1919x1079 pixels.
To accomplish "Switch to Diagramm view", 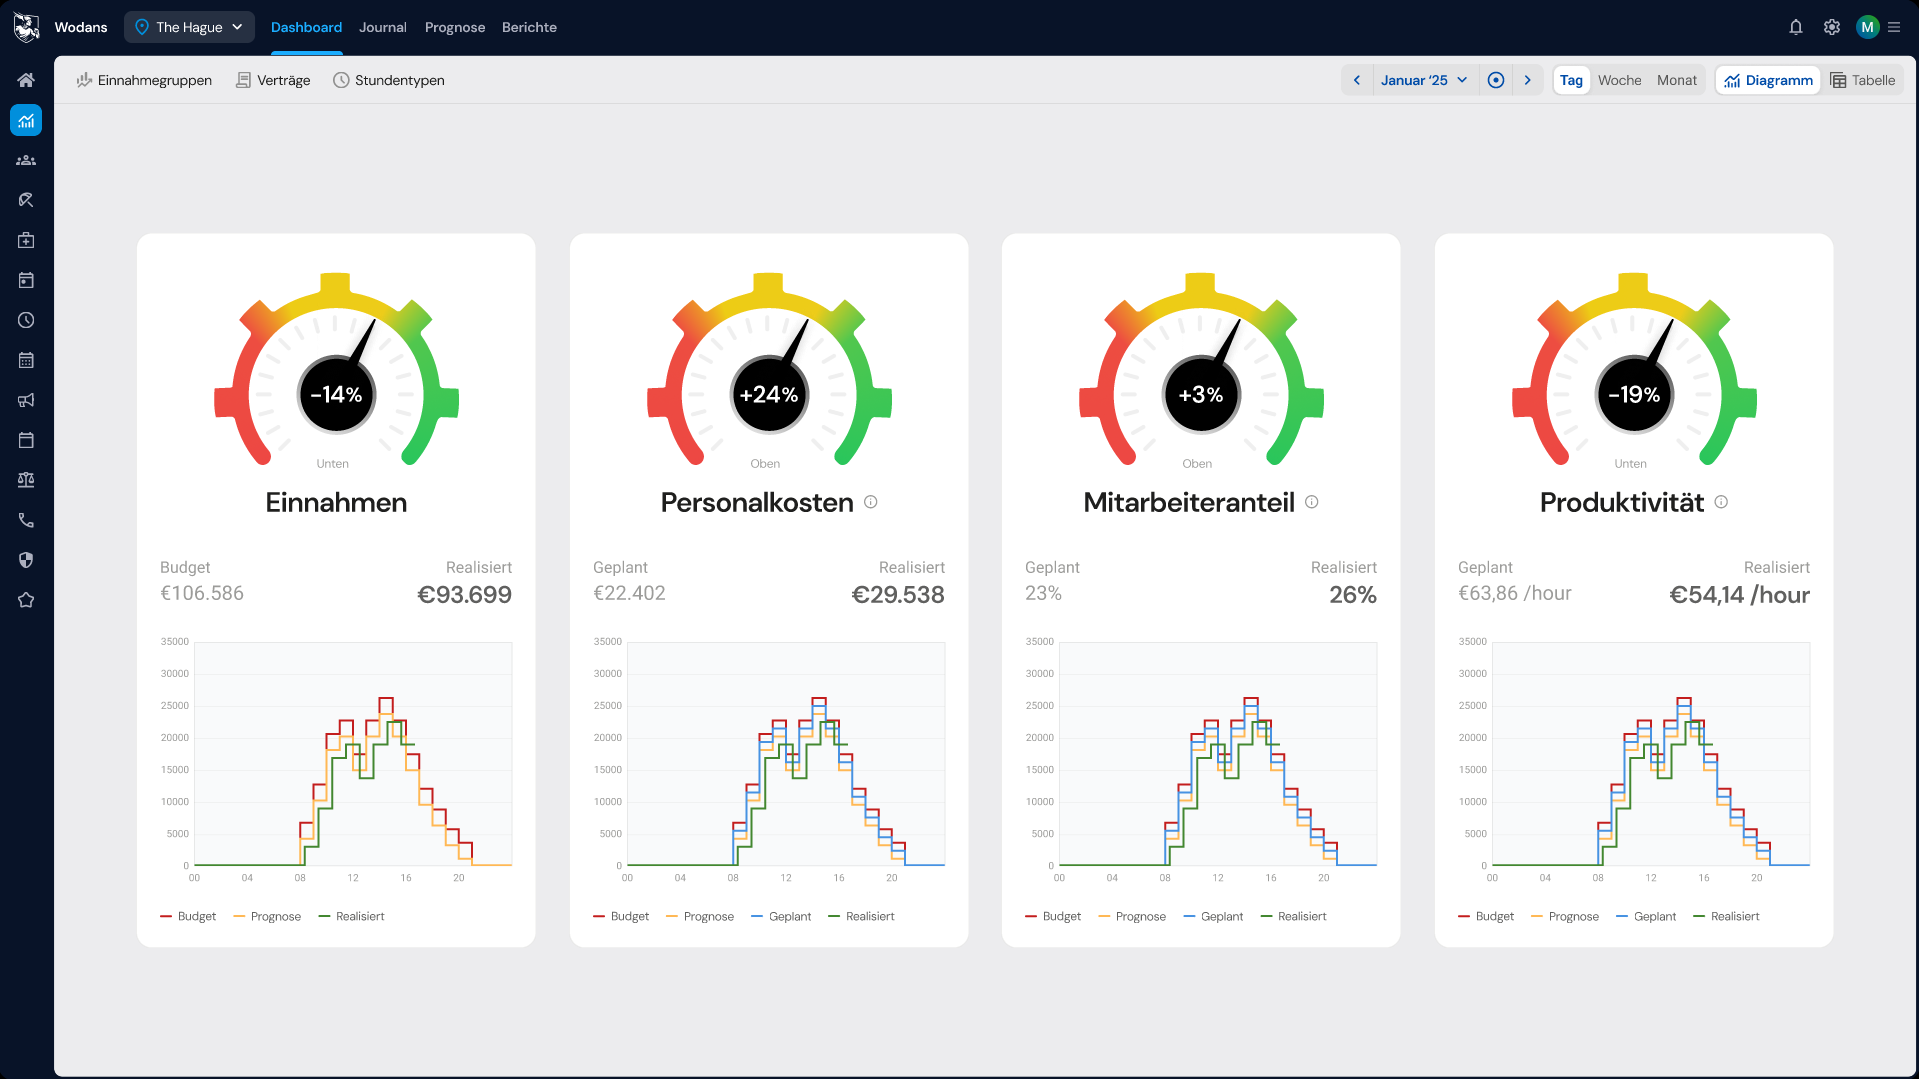I will point(1768,80).
